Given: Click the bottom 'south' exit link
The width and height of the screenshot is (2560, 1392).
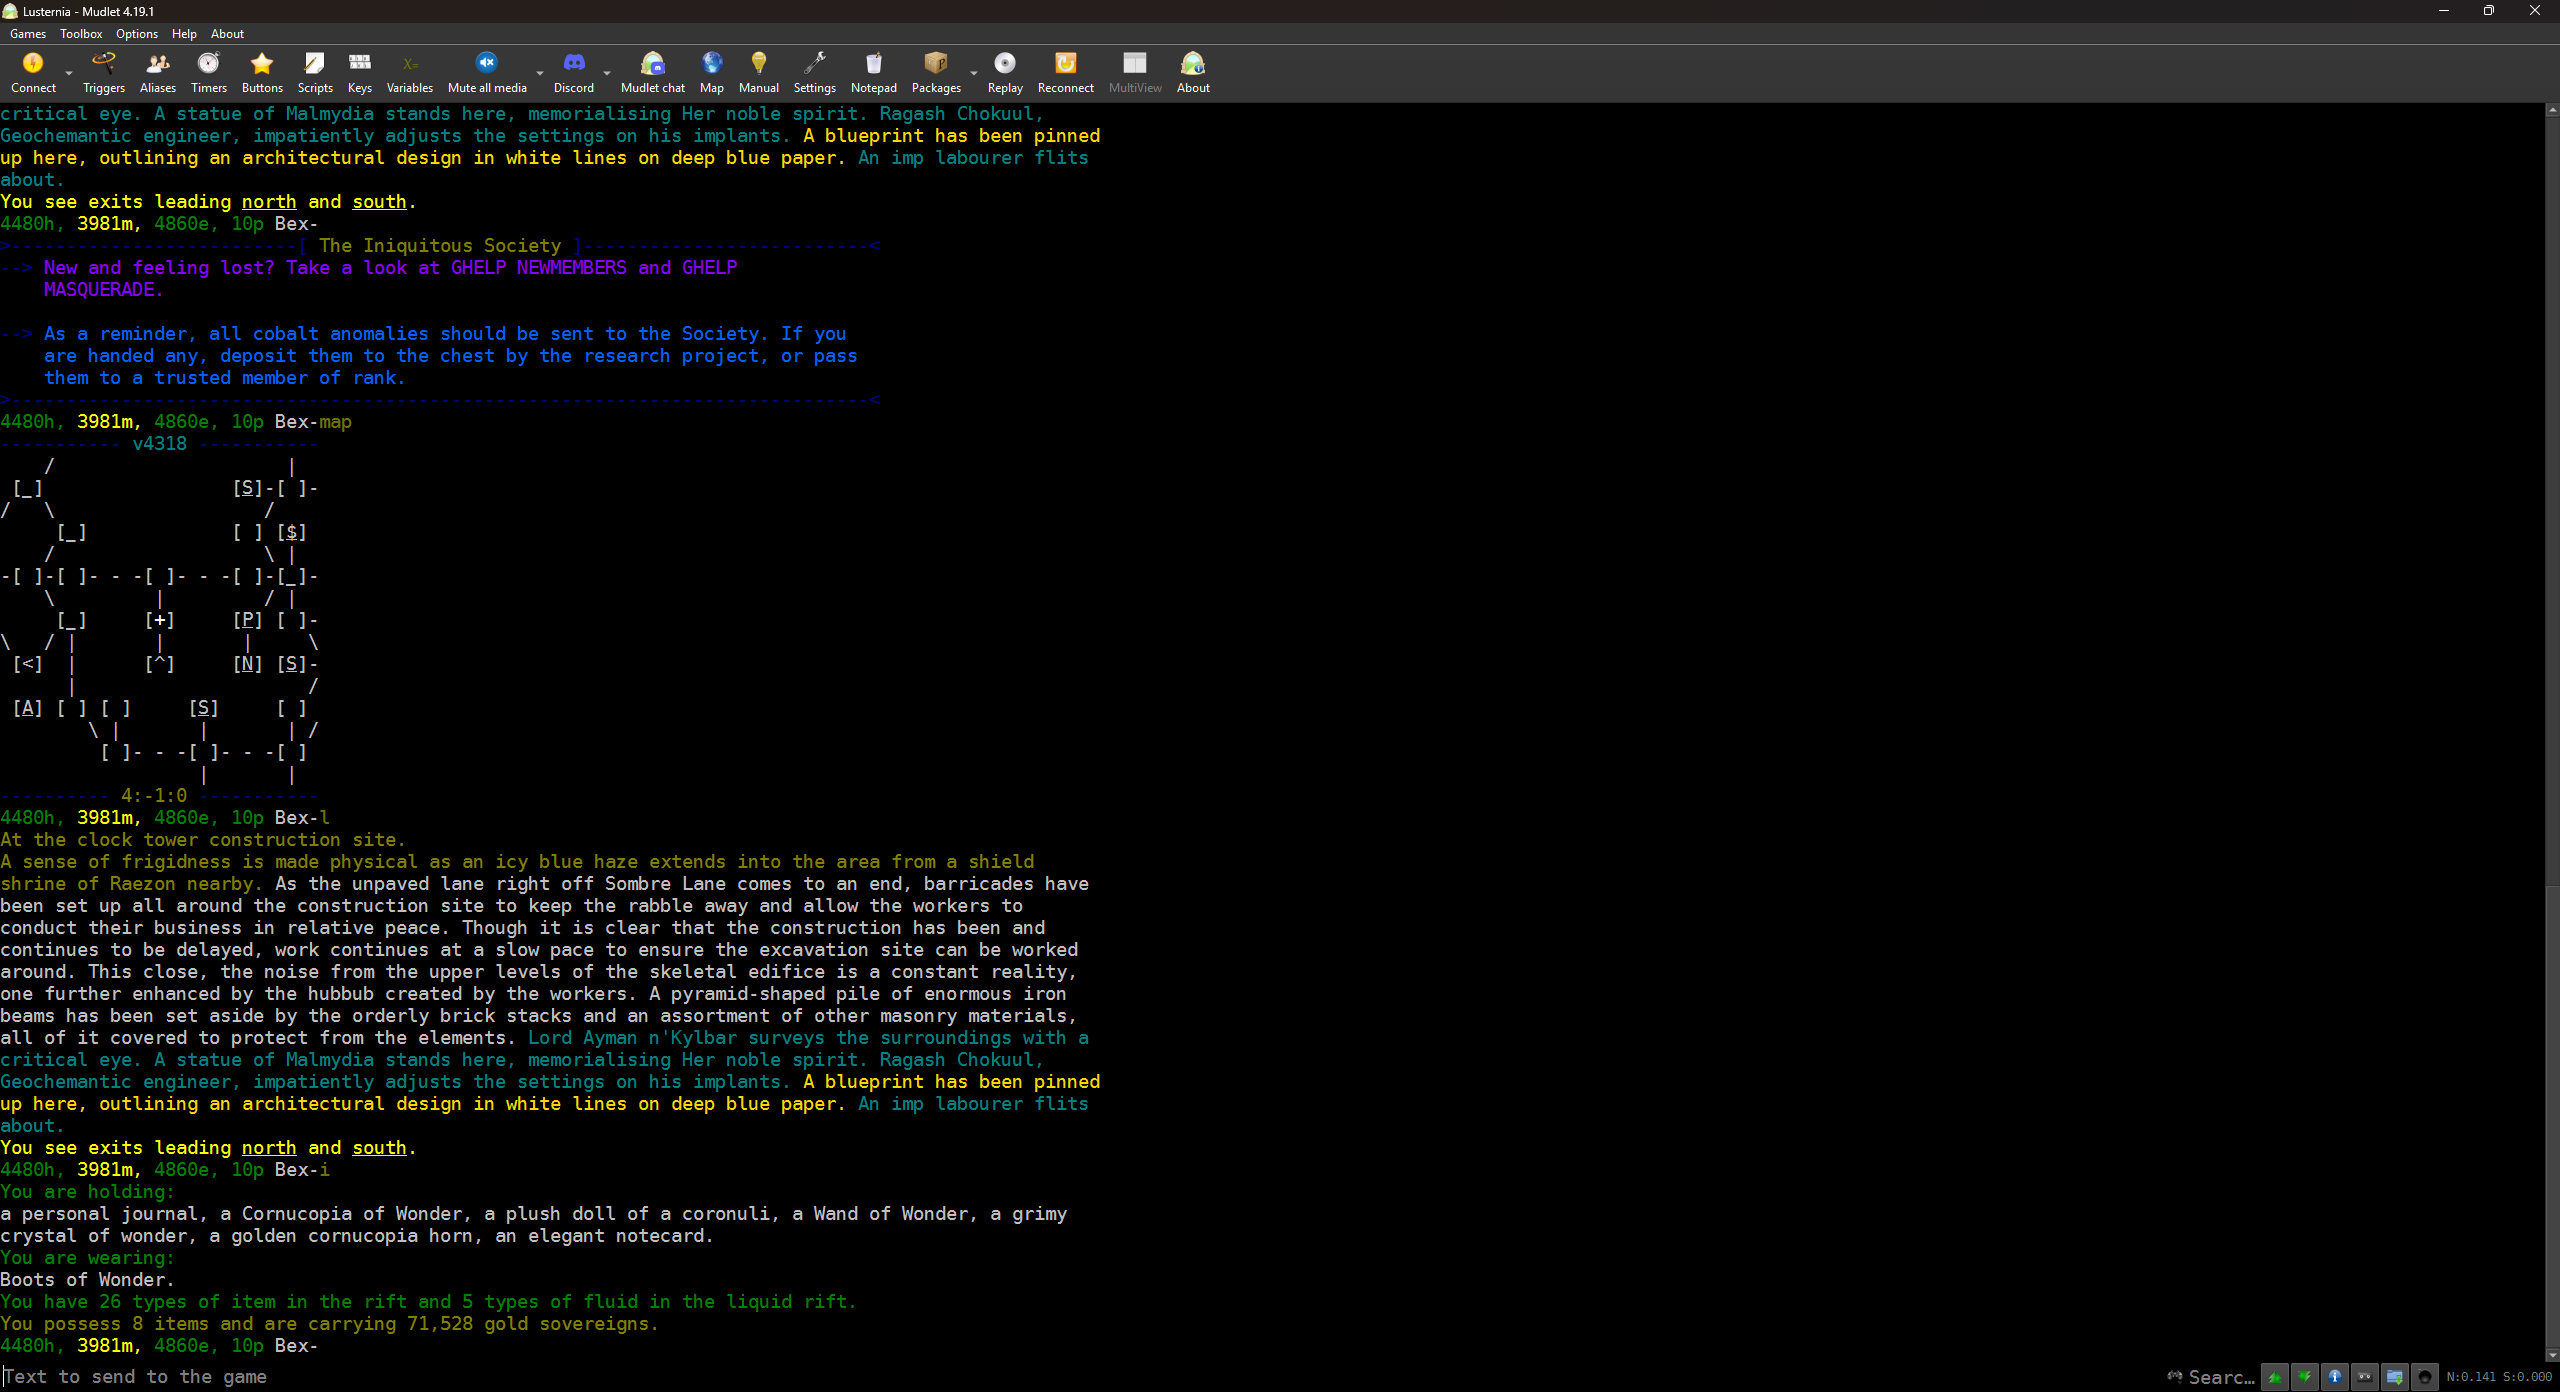Looking at the screenshot, I should [x=379, y=1148].
